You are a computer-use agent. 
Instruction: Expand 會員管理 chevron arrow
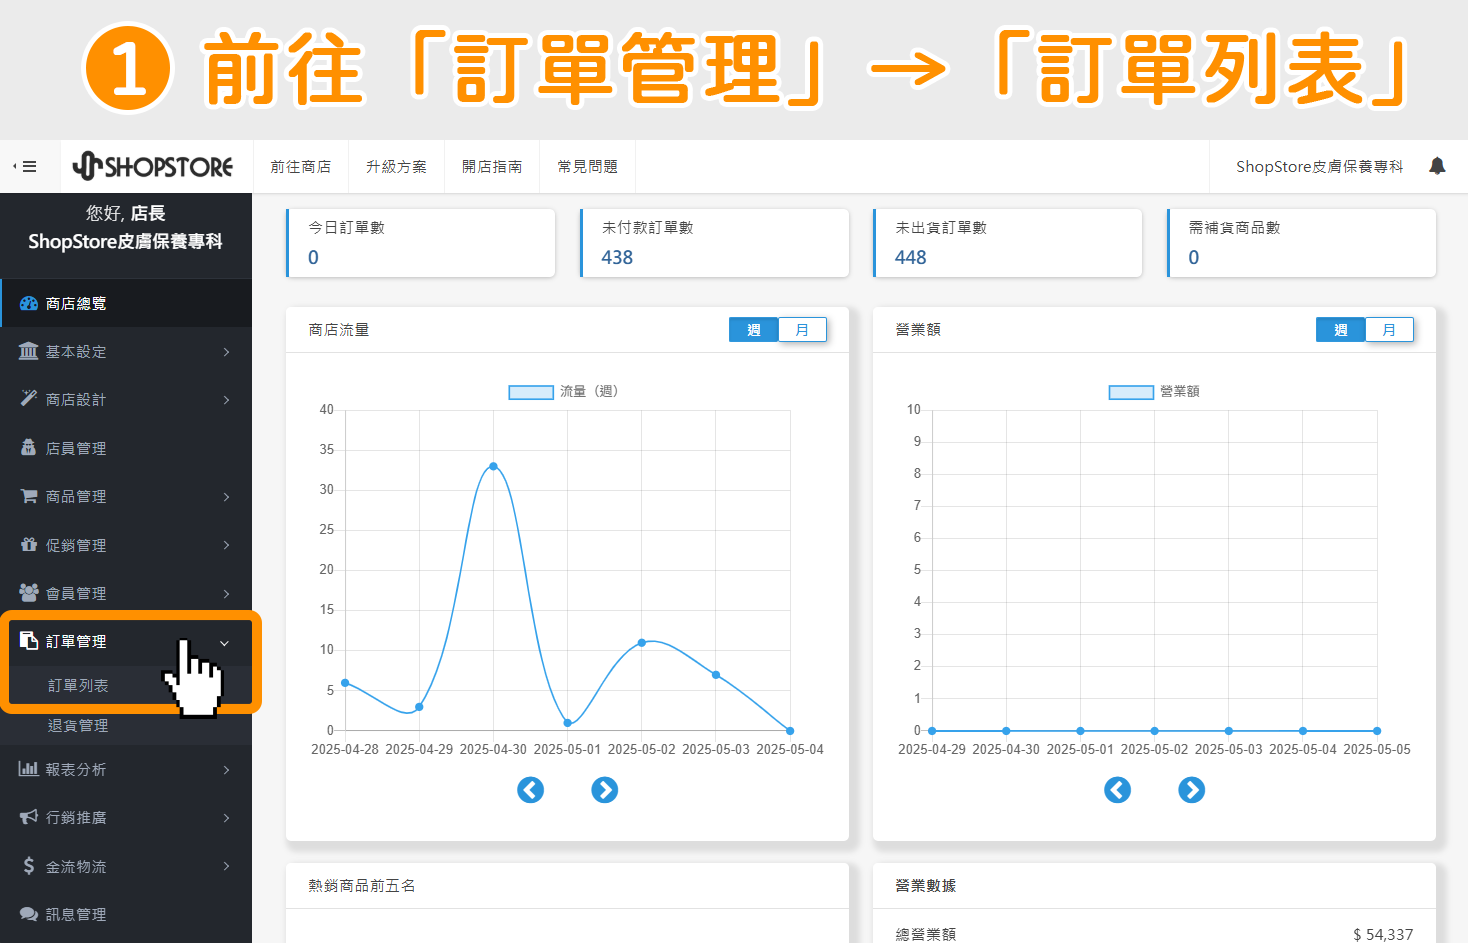point(227,593)
